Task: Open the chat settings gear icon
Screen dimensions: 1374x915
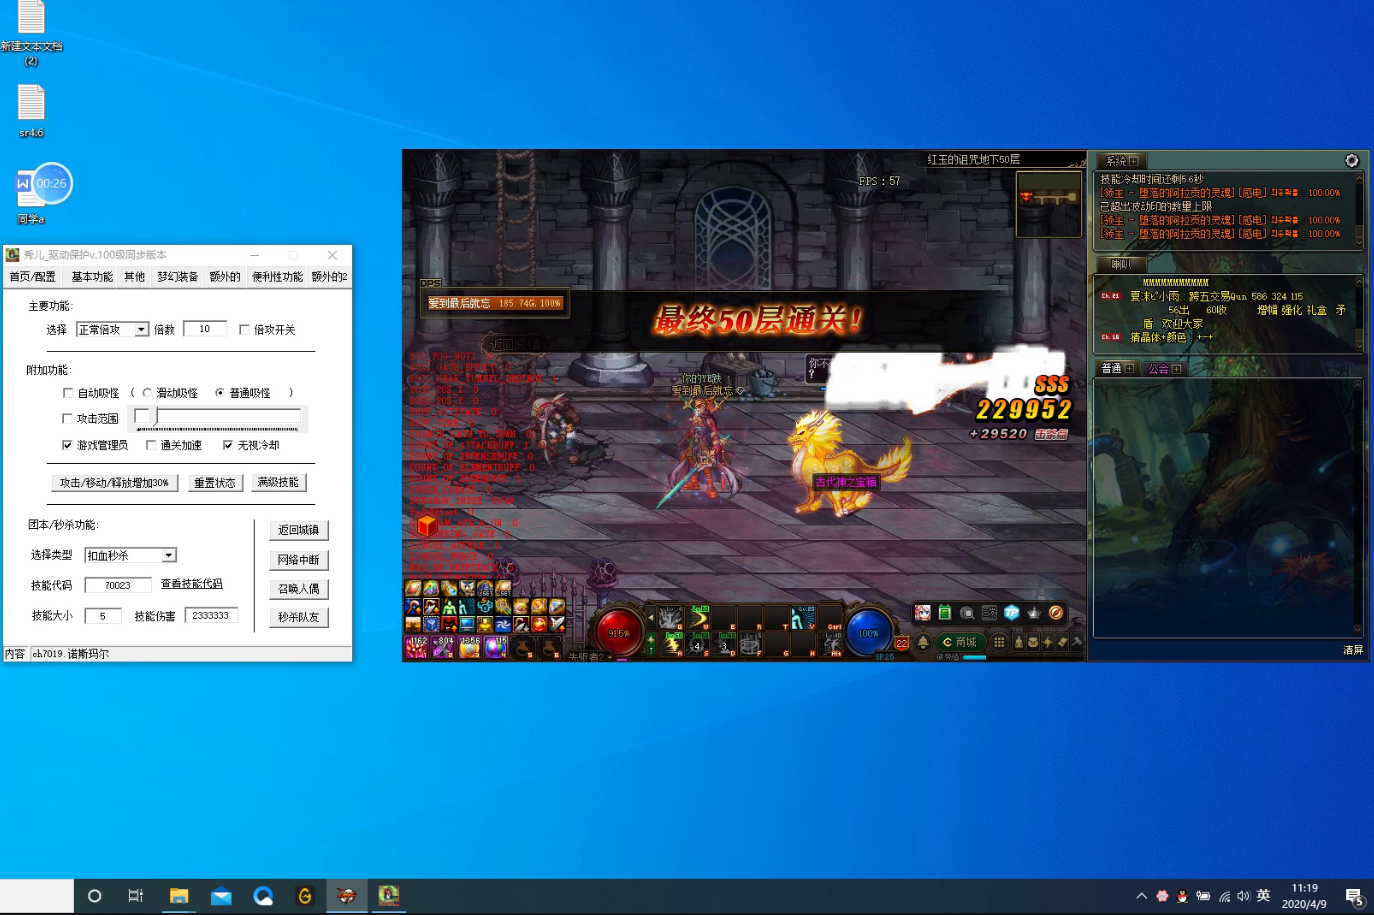Action: tap(1352, 161)
